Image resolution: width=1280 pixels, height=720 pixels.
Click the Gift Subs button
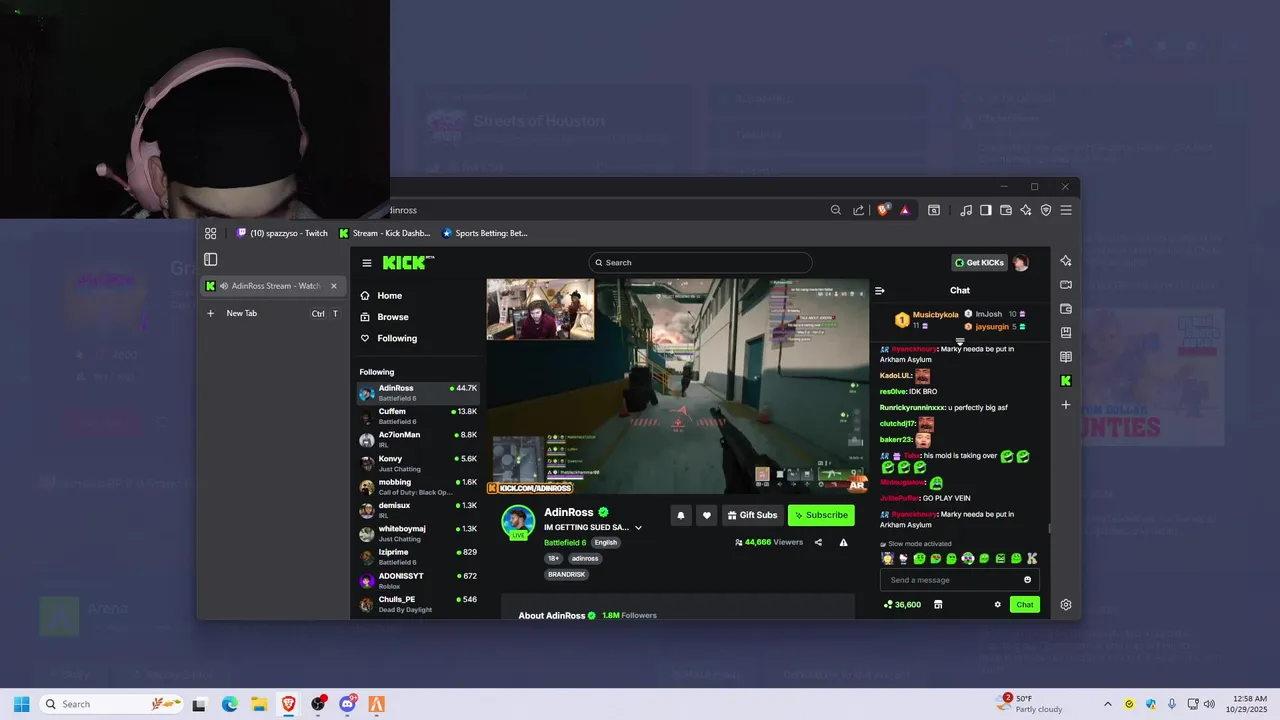click(x=752, y=515)
